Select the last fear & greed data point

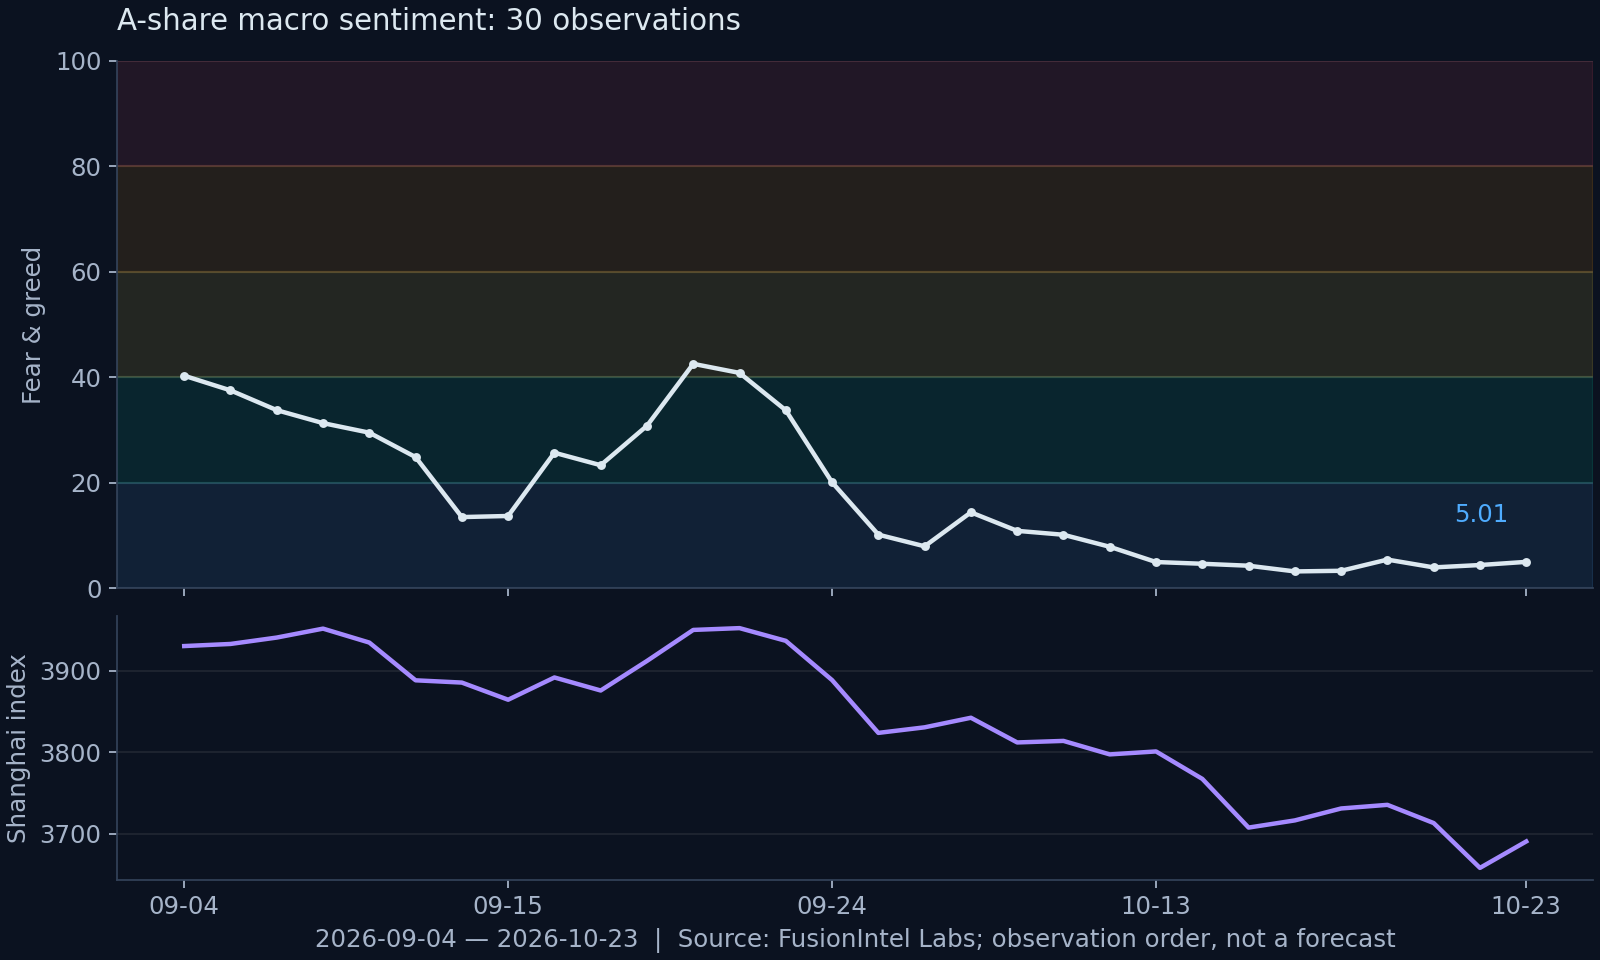1526,562
